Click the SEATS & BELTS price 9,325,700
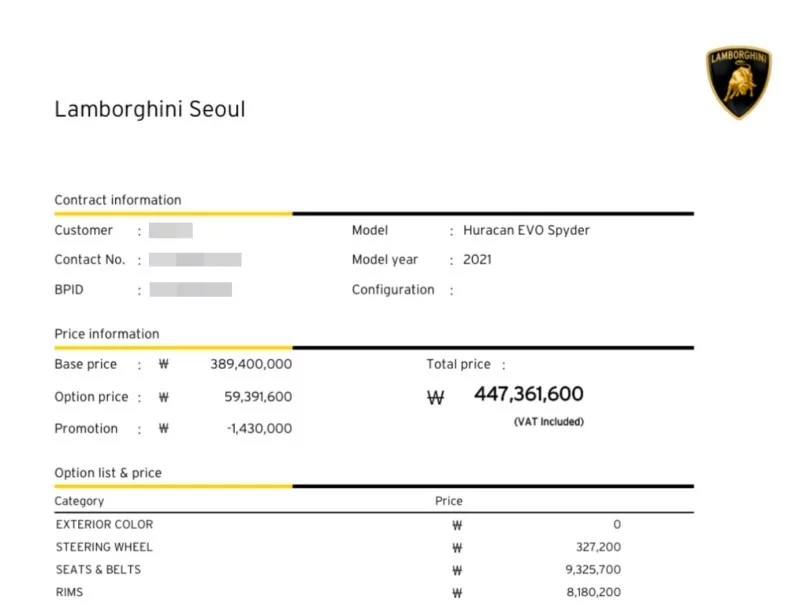Image resolution: width=809 pixels, height=606 pixels. (x=585, y=571)
